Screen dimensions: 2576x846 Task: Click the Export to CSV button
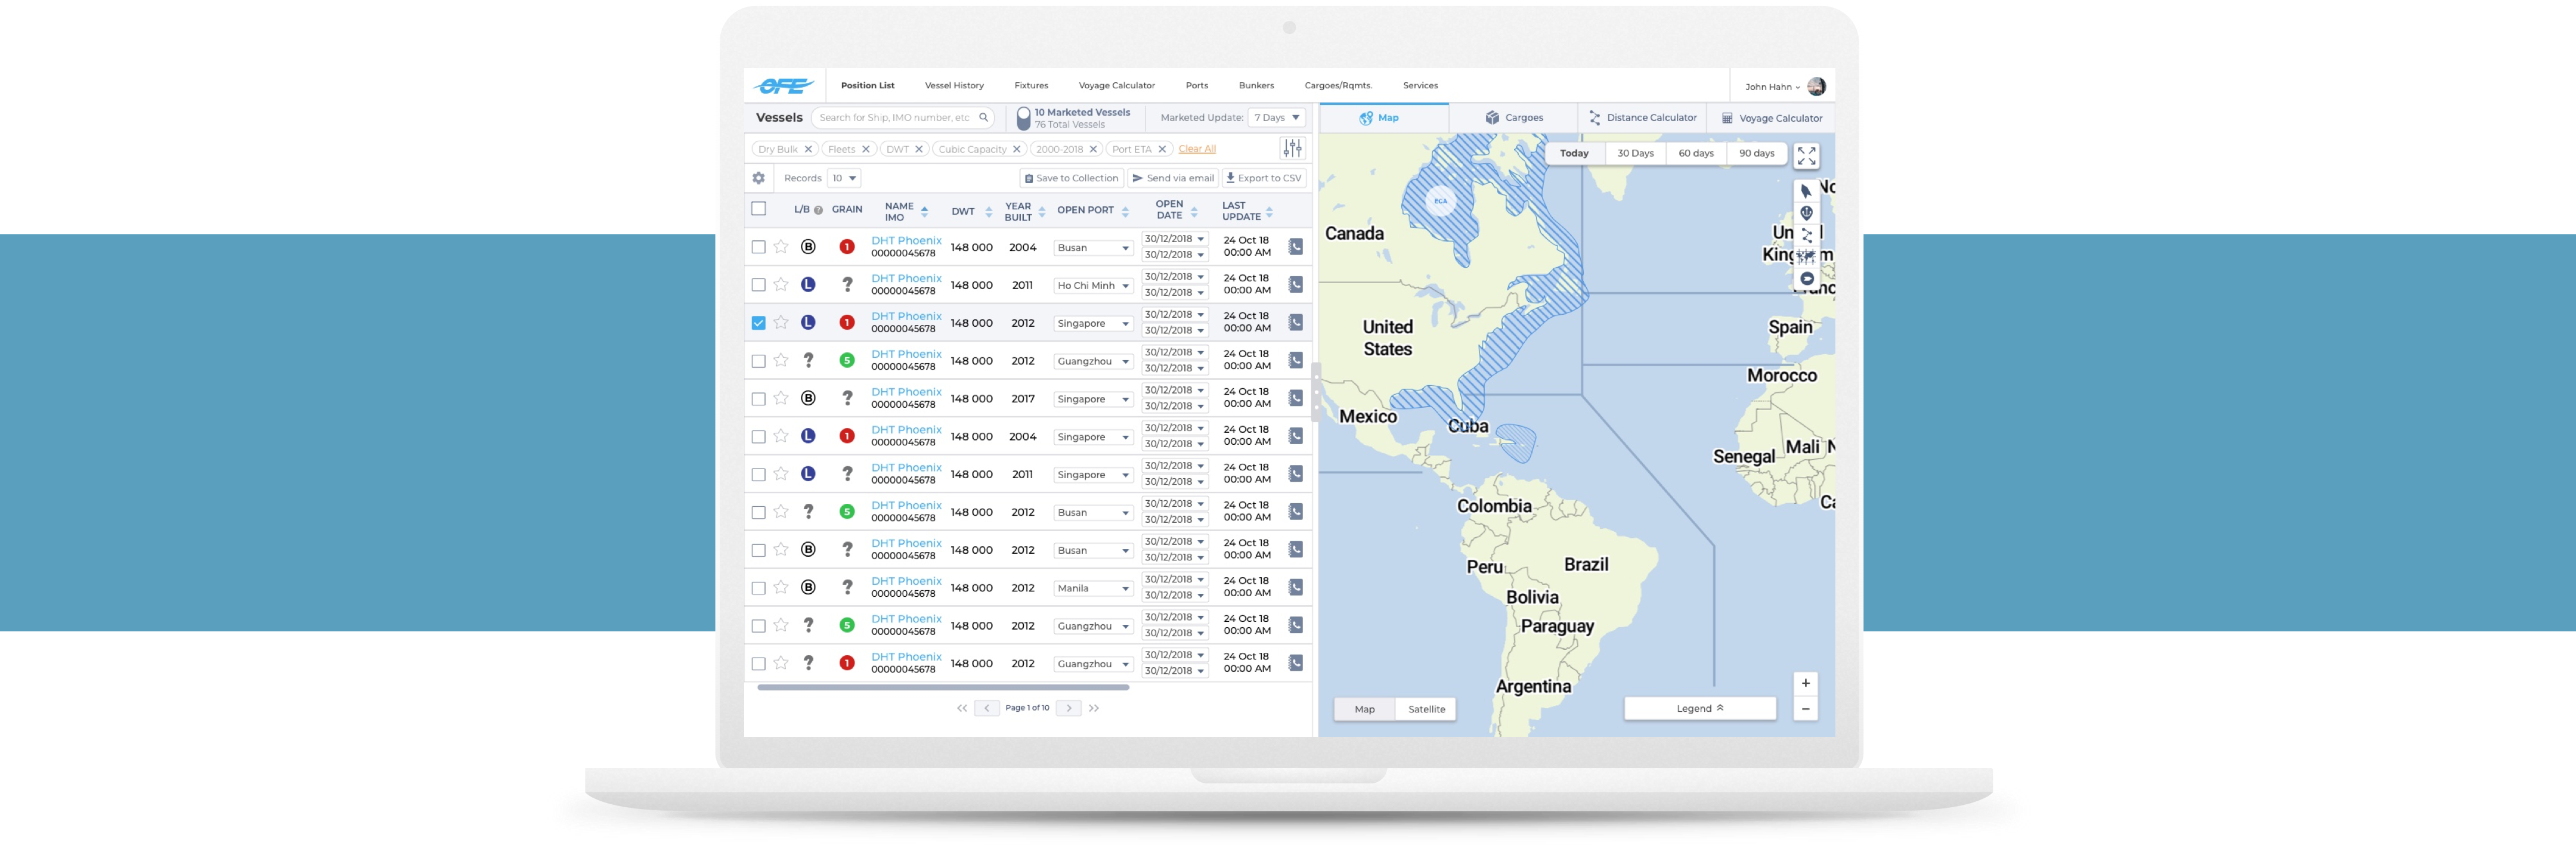click(x=1263, y=178)
